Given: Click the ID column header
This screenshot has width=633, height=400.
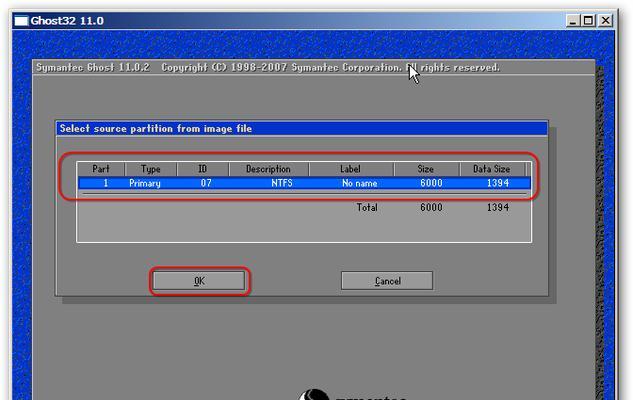Looking at the screenshot, I should click(x=203, y=169).
